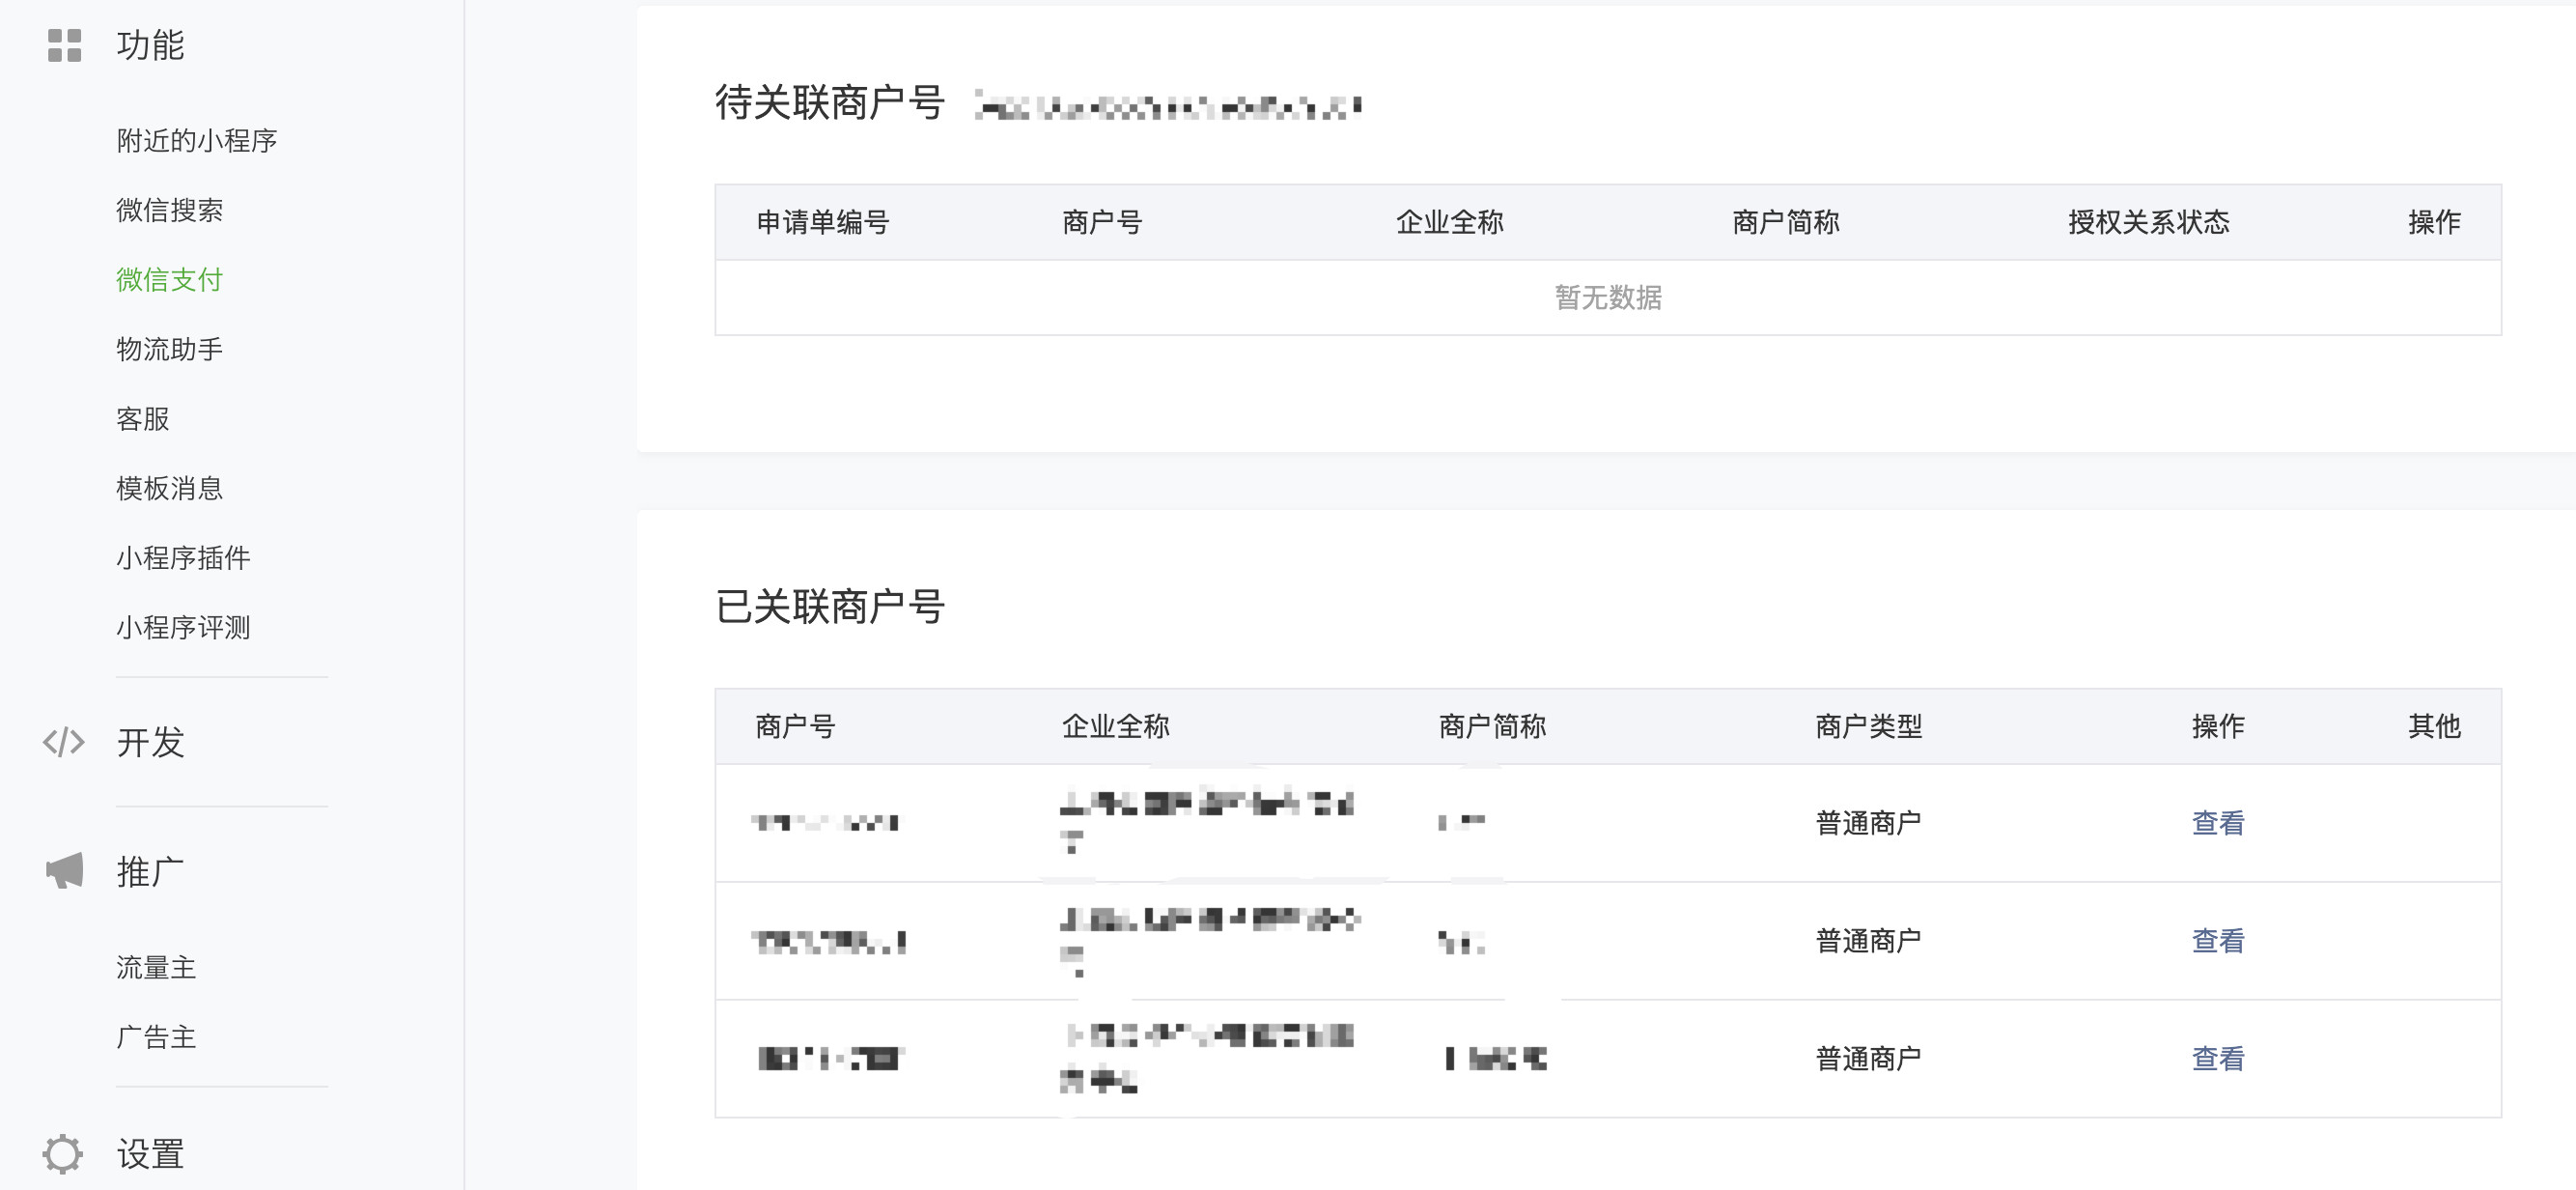
Task: Navigate to 小程序评测
Action: 183,627
